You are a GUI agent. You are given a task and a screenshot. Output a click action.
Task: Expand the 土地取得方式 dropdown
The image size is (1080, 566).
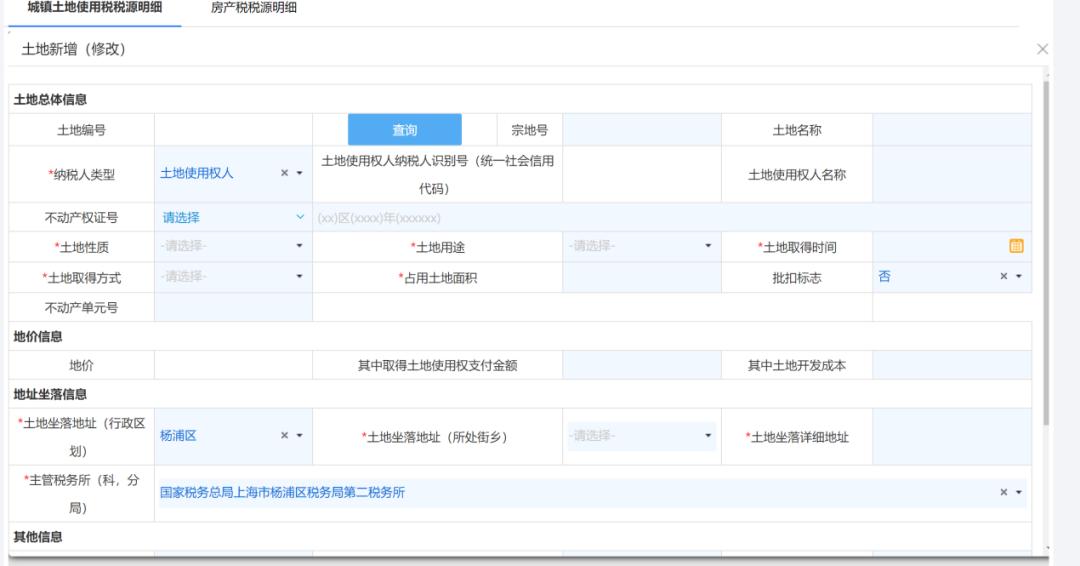coord(233,277)
